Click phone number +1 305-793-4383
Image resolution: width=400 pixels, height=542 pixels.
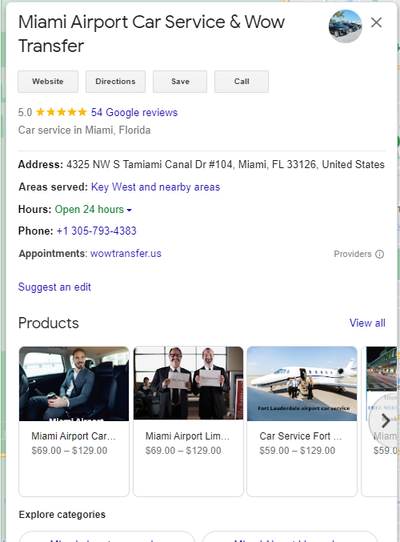coord(96,231)
